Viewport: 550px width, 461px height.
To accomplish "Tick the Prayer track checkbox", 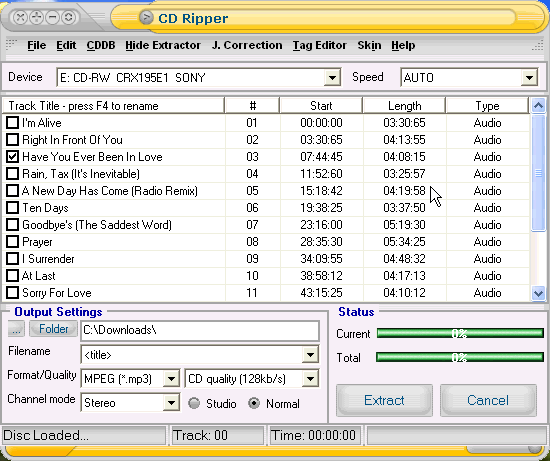I will click(x=13, y=242).
